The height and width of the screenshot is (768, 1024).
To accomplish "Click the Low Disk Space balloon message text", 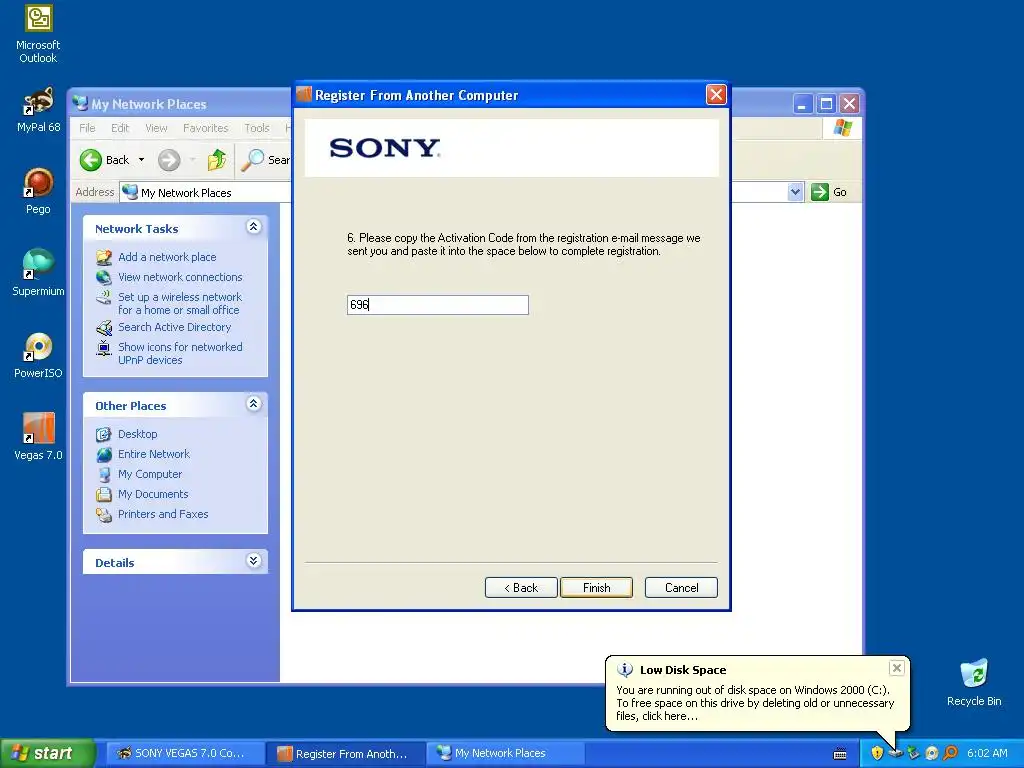I will pos(755,703).
